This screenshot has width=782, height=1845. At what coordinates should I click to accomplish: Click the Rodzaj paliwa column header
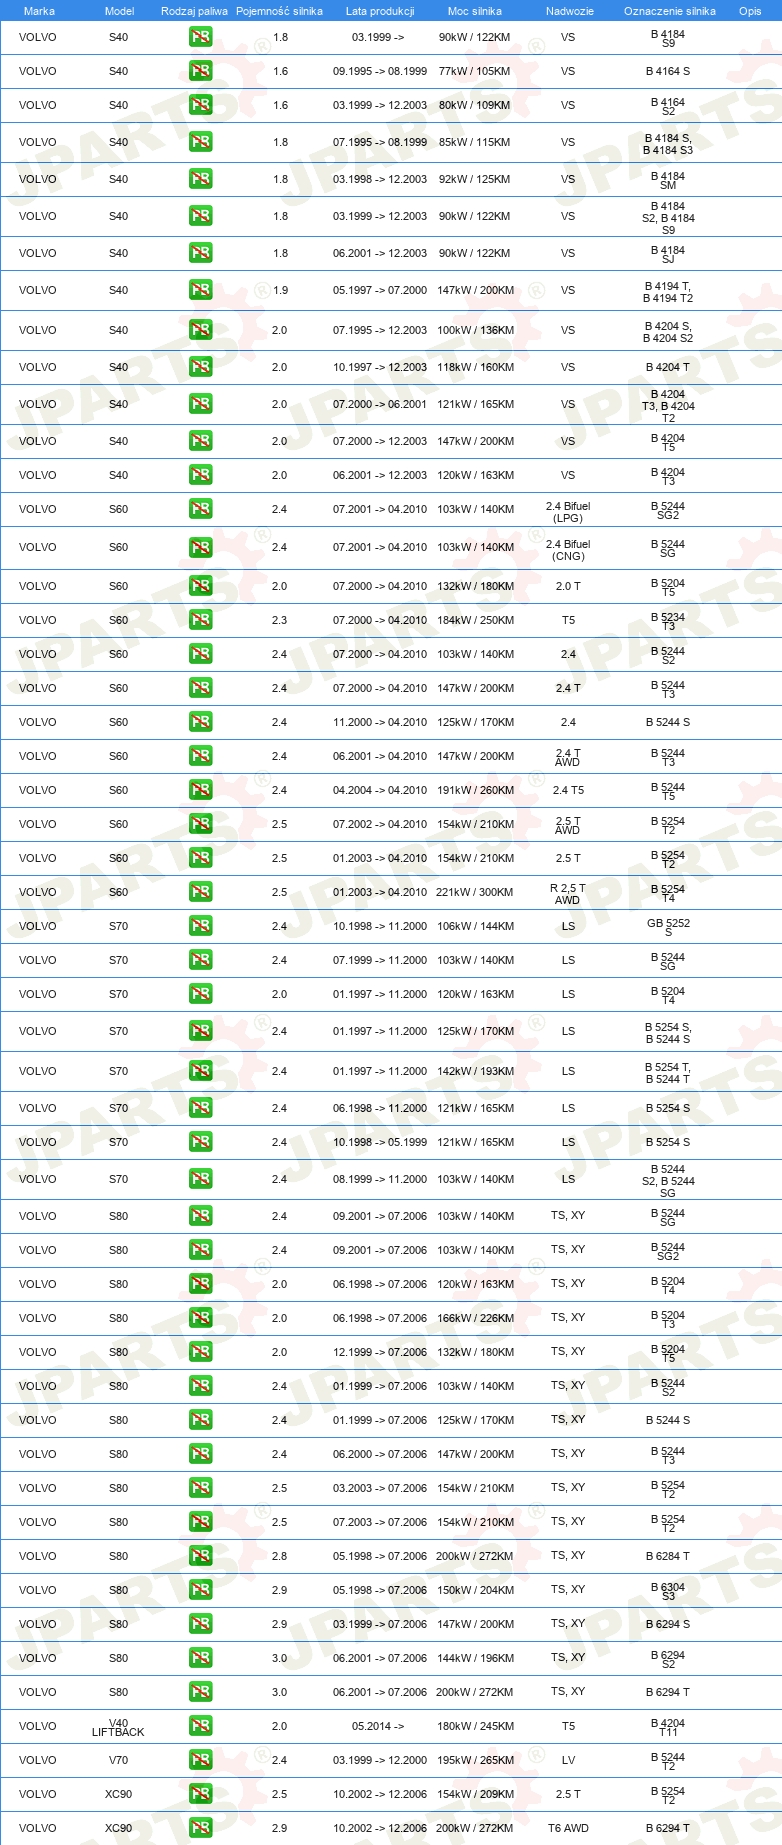coord(194,11)
